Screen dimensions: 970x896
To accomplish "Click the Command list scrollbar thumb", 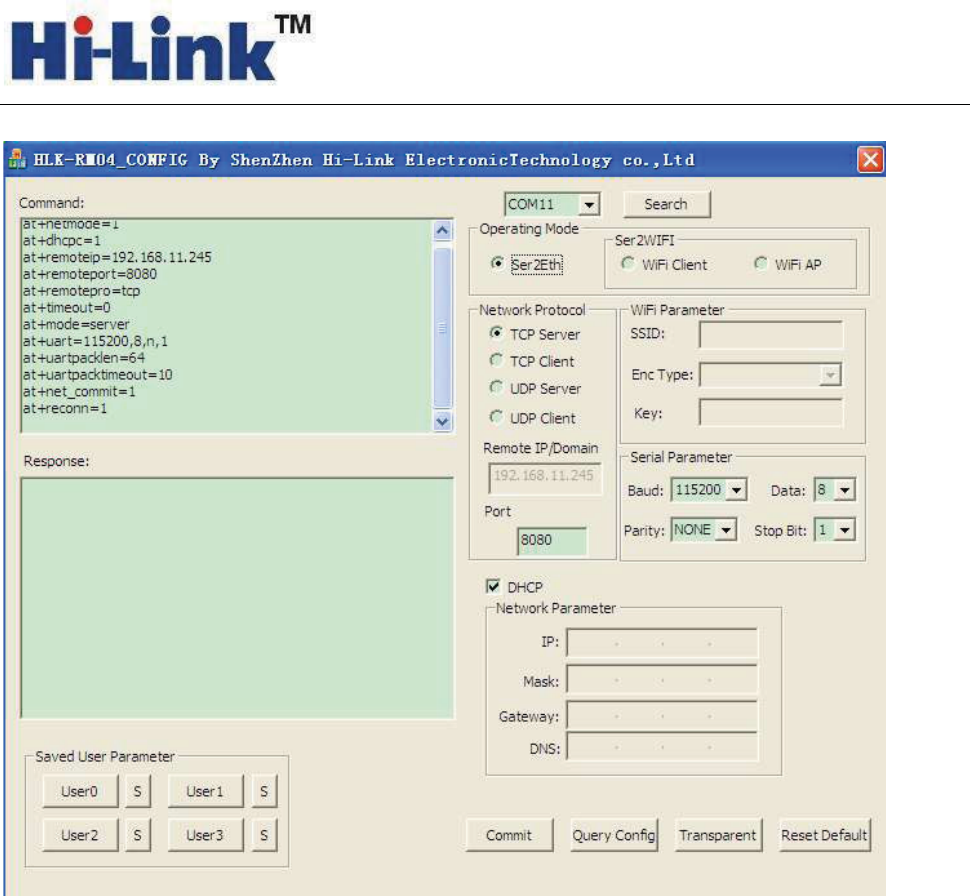I will (442, 327).
